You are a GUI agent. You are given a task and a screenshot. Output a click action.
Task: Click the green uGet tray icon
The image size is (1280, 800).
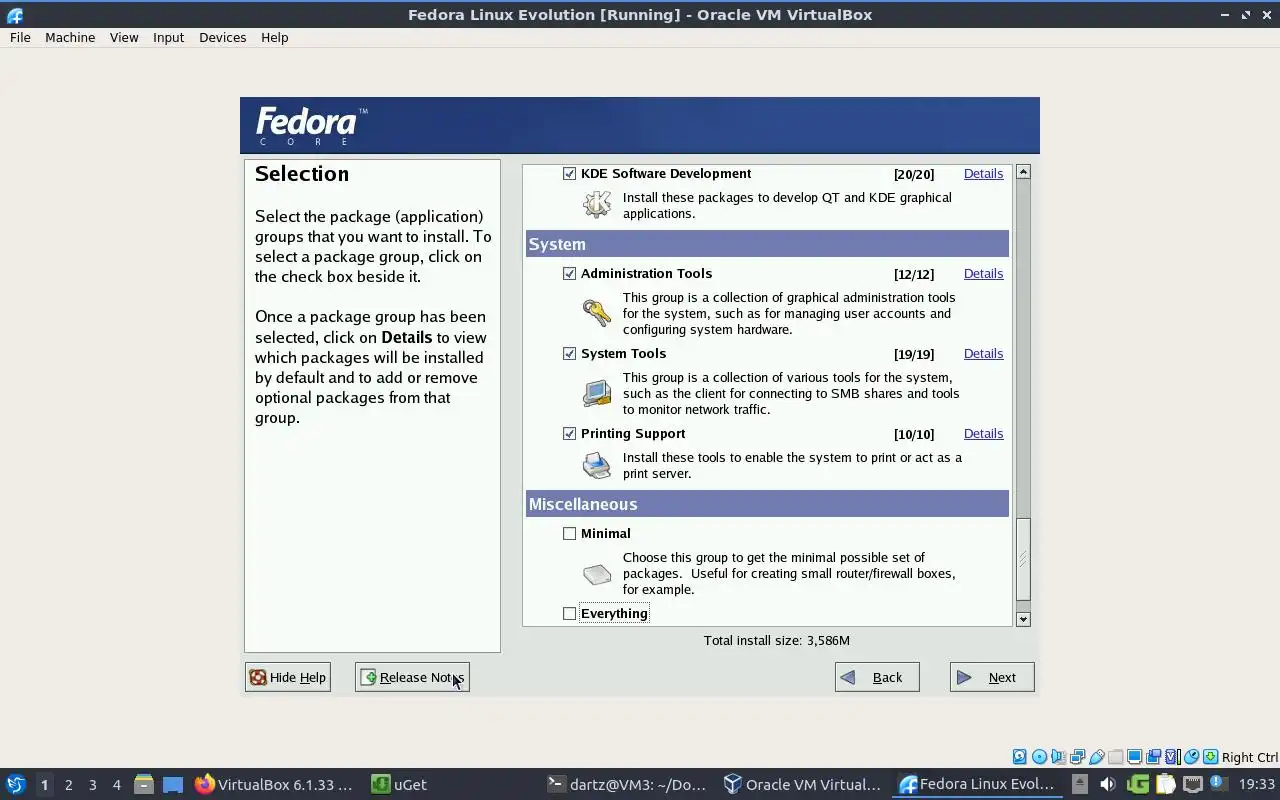1138,784
